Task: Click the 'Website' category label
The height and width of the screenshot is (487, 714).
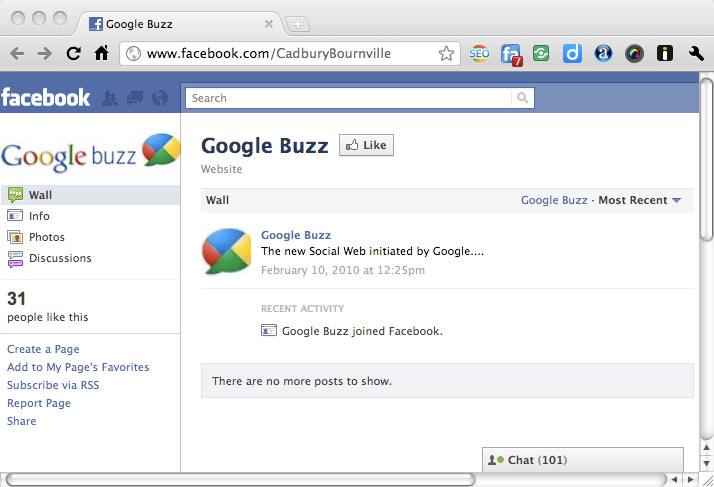Action: pos(221,169)
